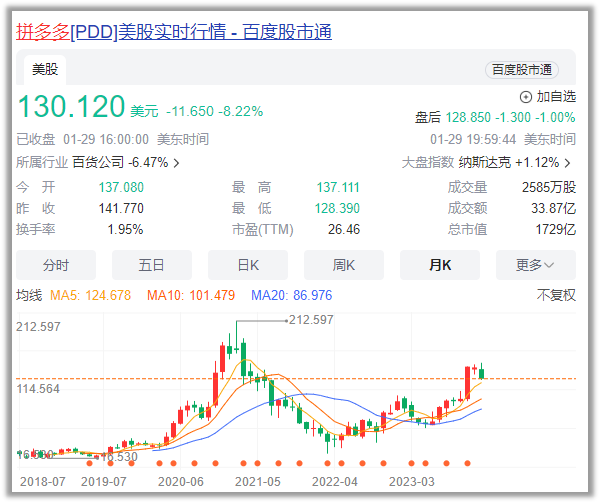
Task: Click the 总市值 value 1729亿
Action: tap(556, 229)
